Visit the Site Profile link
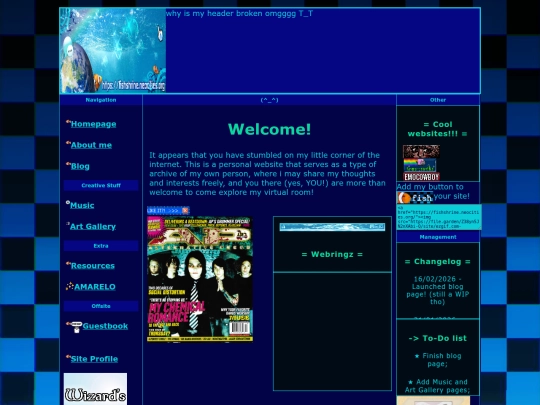The image size is (540, 405). pyautogui.click(x=94, y=359)
